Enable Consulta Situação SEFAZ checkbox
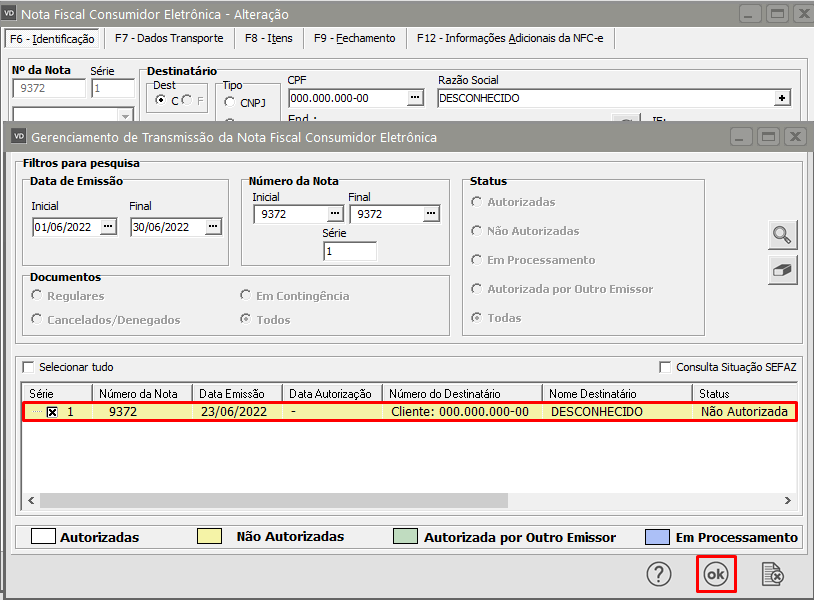 (665, 367)
